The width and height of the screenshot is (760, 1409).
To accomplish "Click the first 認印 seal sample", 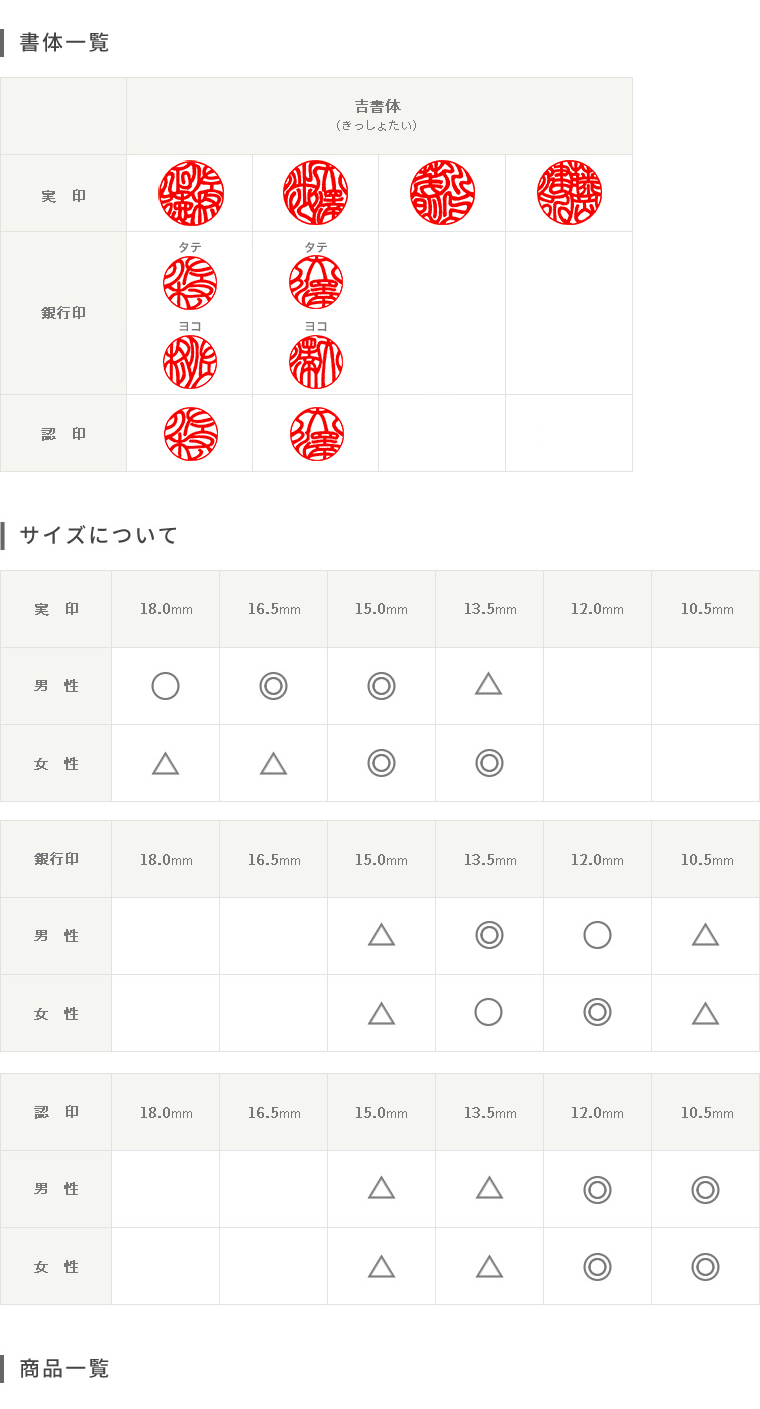I will point(191,434).
